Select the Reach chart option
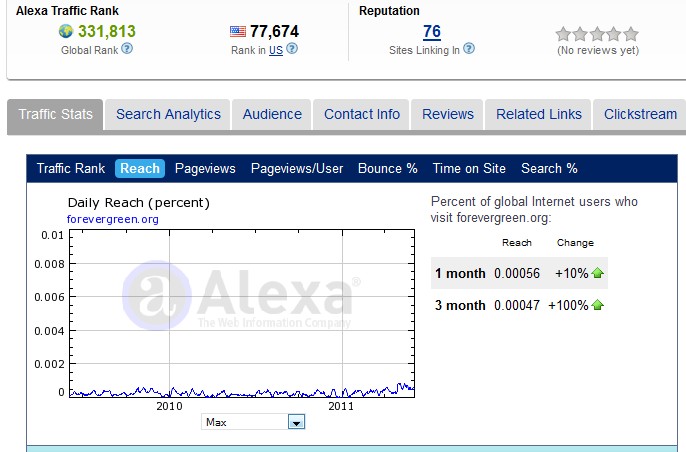686x452 pixels. coord(140,168)
